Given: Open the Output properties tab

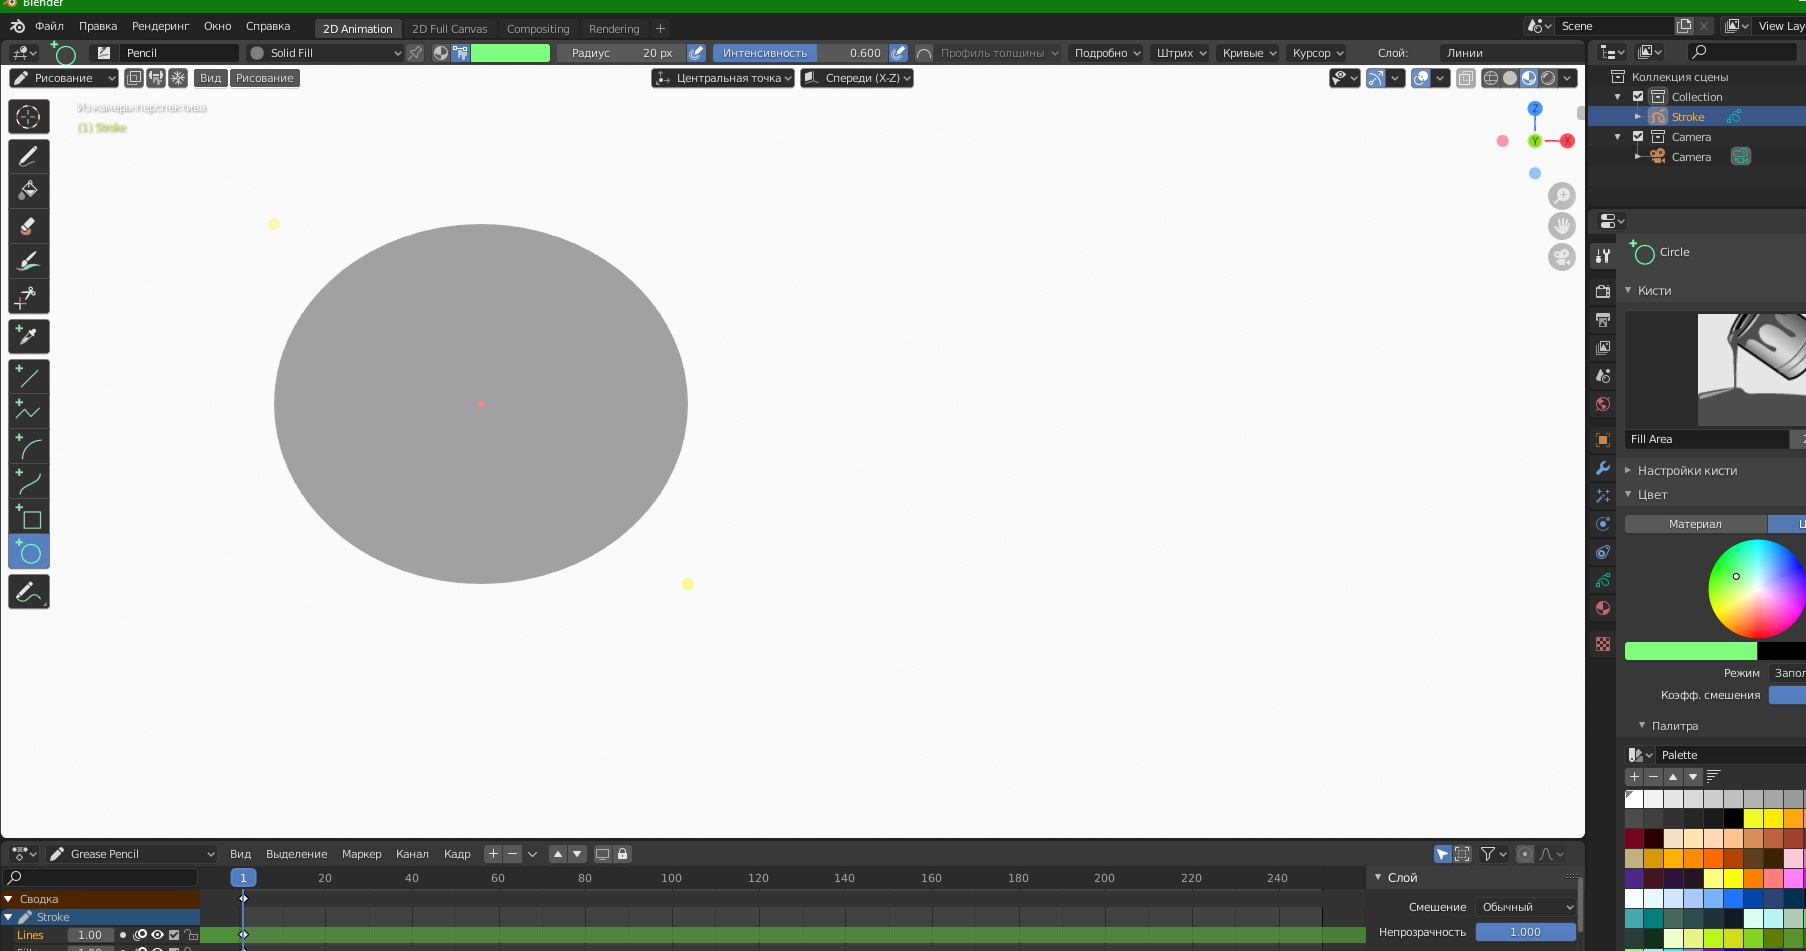Looking at the screenshot, I should coord(1603,319).
